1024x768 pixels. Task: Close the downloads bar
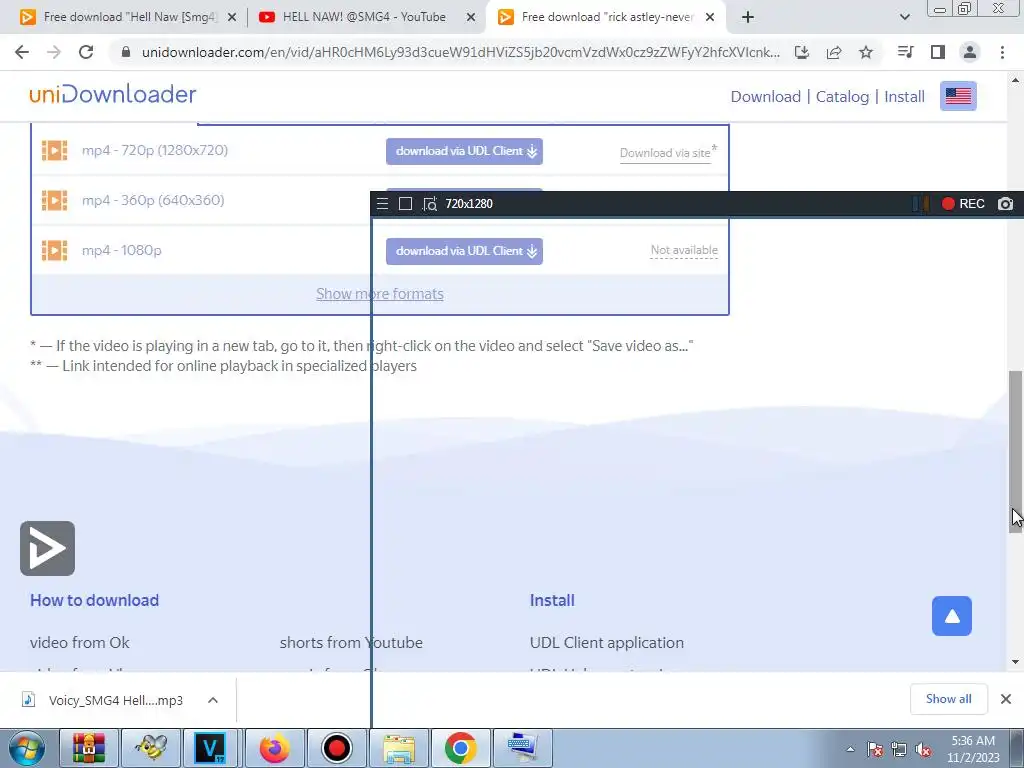1006,699
